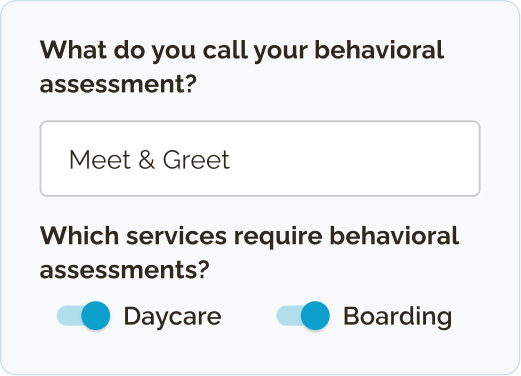Select the word "assessment?" in first question

point(118,84)
